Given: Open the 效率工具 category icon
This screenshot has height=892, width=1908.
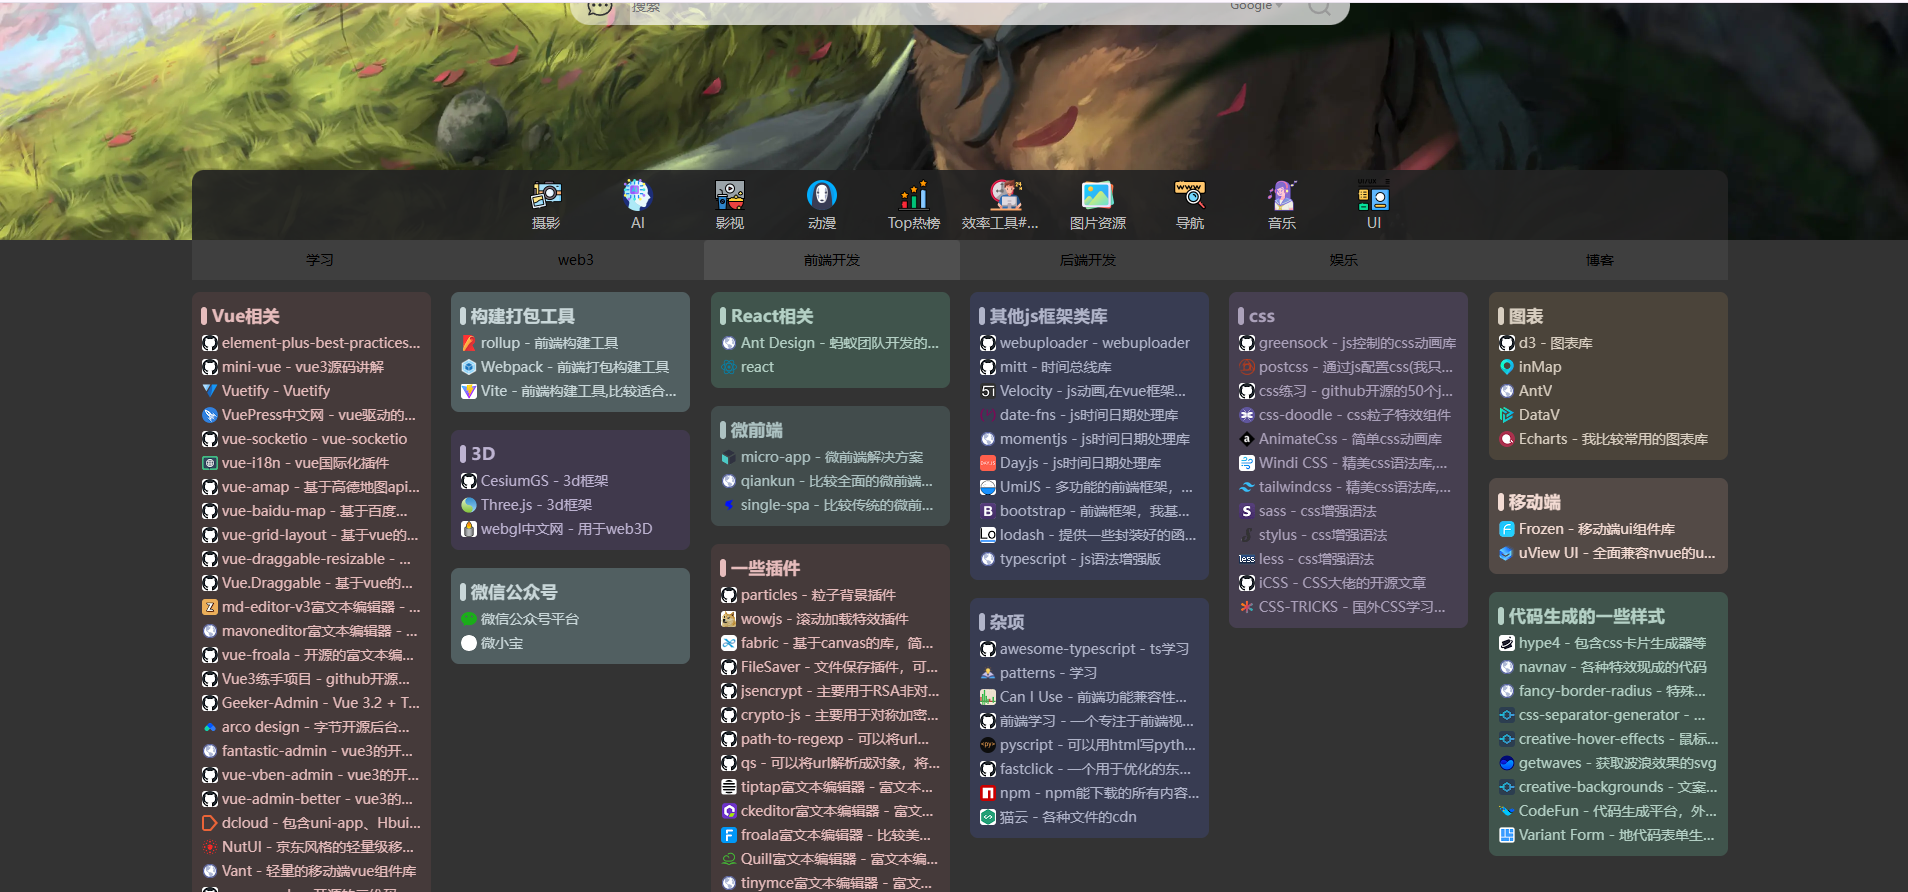Looking at the screenshot, I should point(1006,195).
